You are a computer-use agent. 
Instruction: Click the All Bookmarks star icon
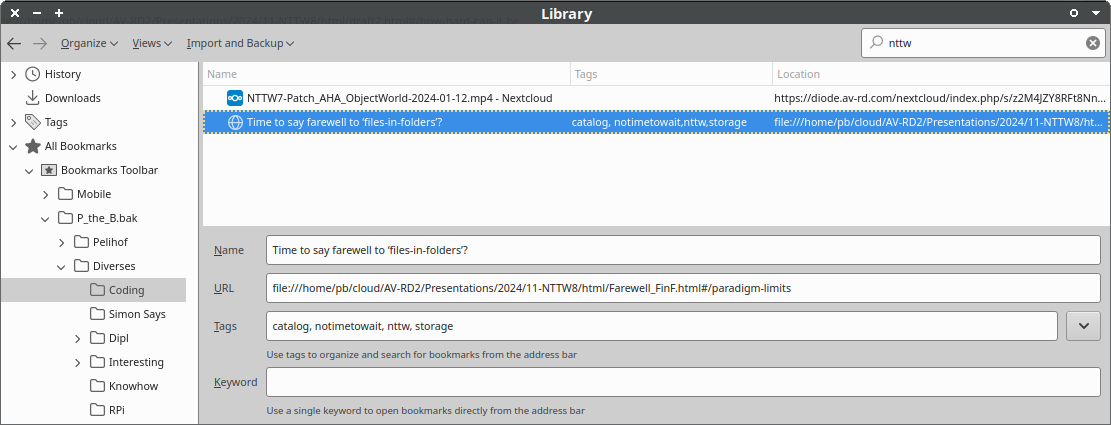coord(33,146)
